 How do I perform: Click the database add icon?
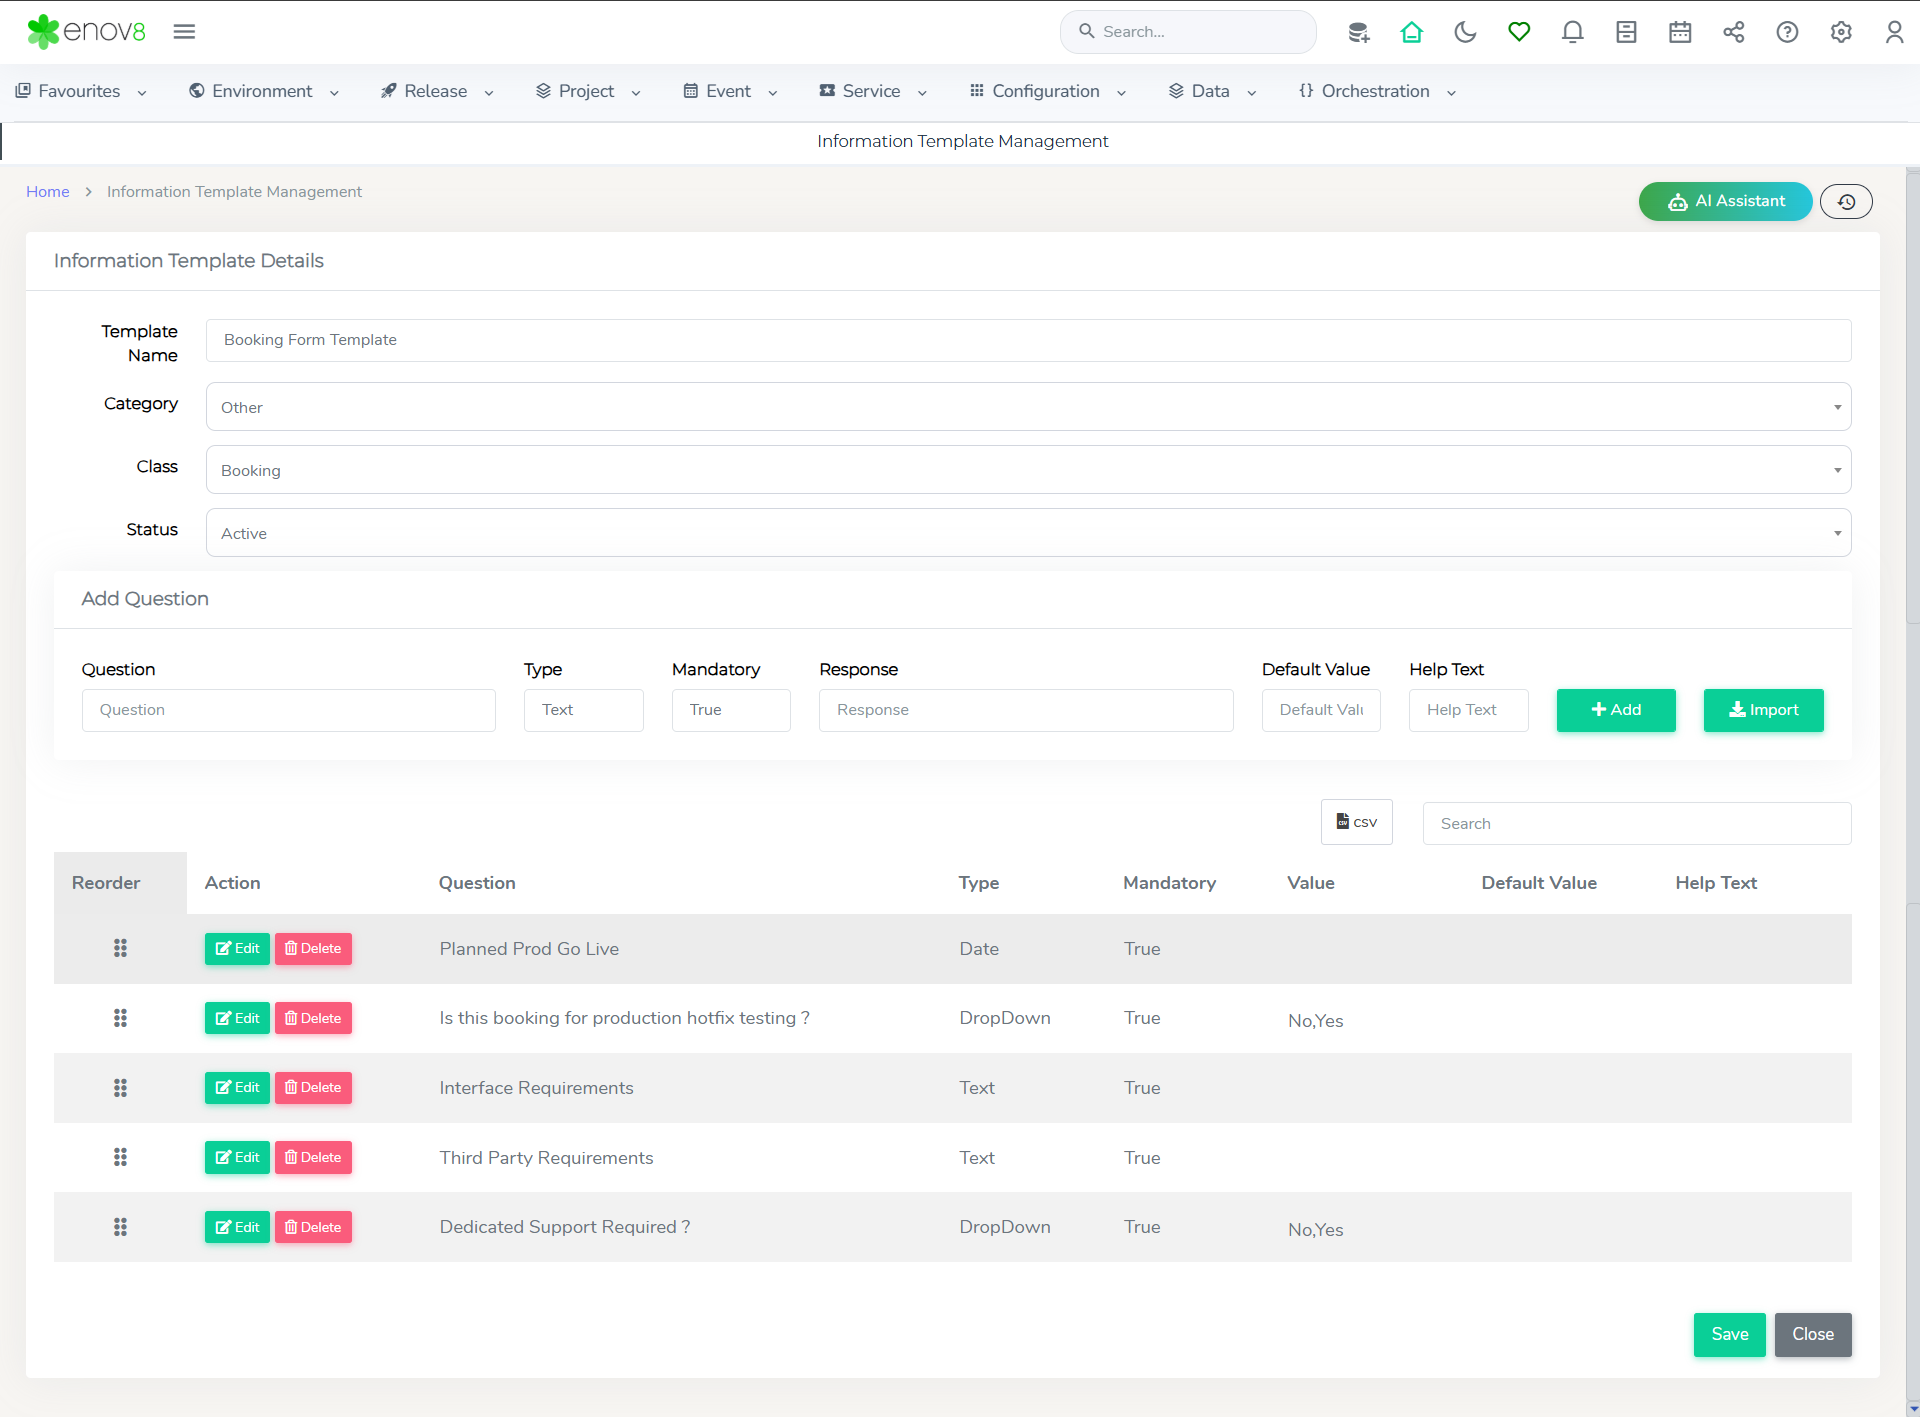tap(1358, 32)
